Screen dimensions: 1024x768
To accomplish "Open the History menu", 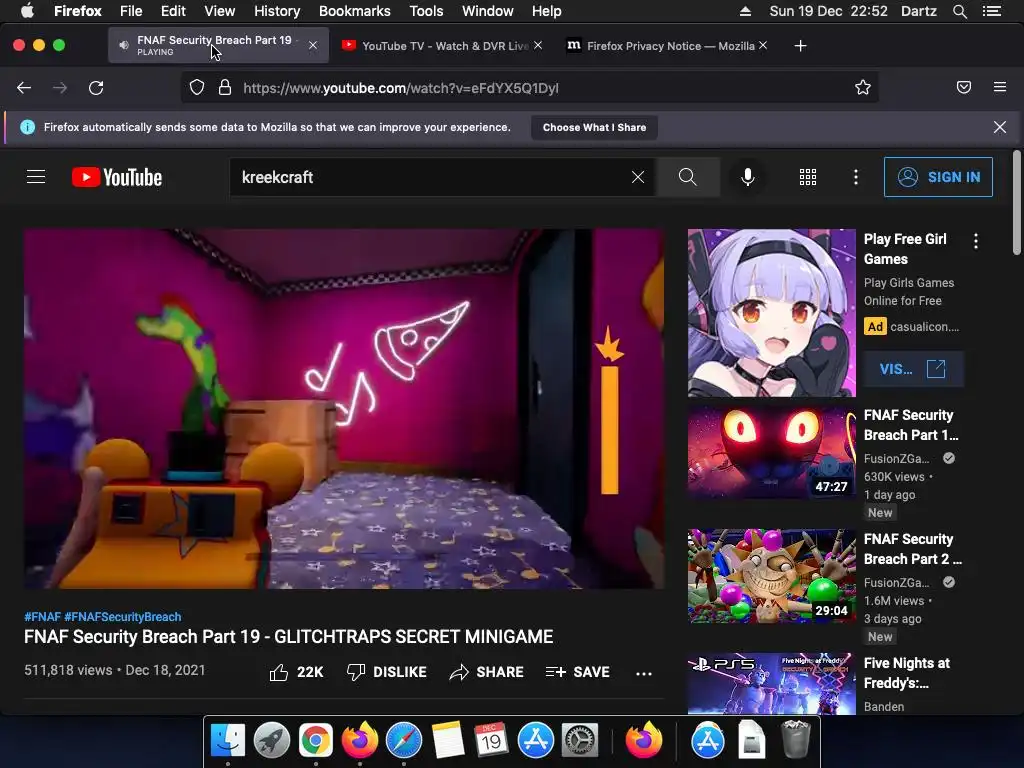I will pos(277,11).
